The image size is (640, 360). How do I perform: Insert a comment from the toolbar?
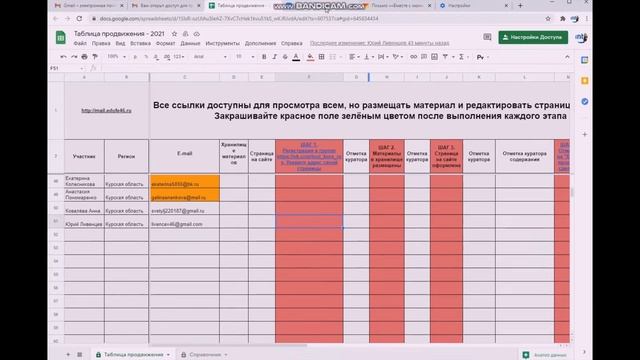click(x=424, y=57)
